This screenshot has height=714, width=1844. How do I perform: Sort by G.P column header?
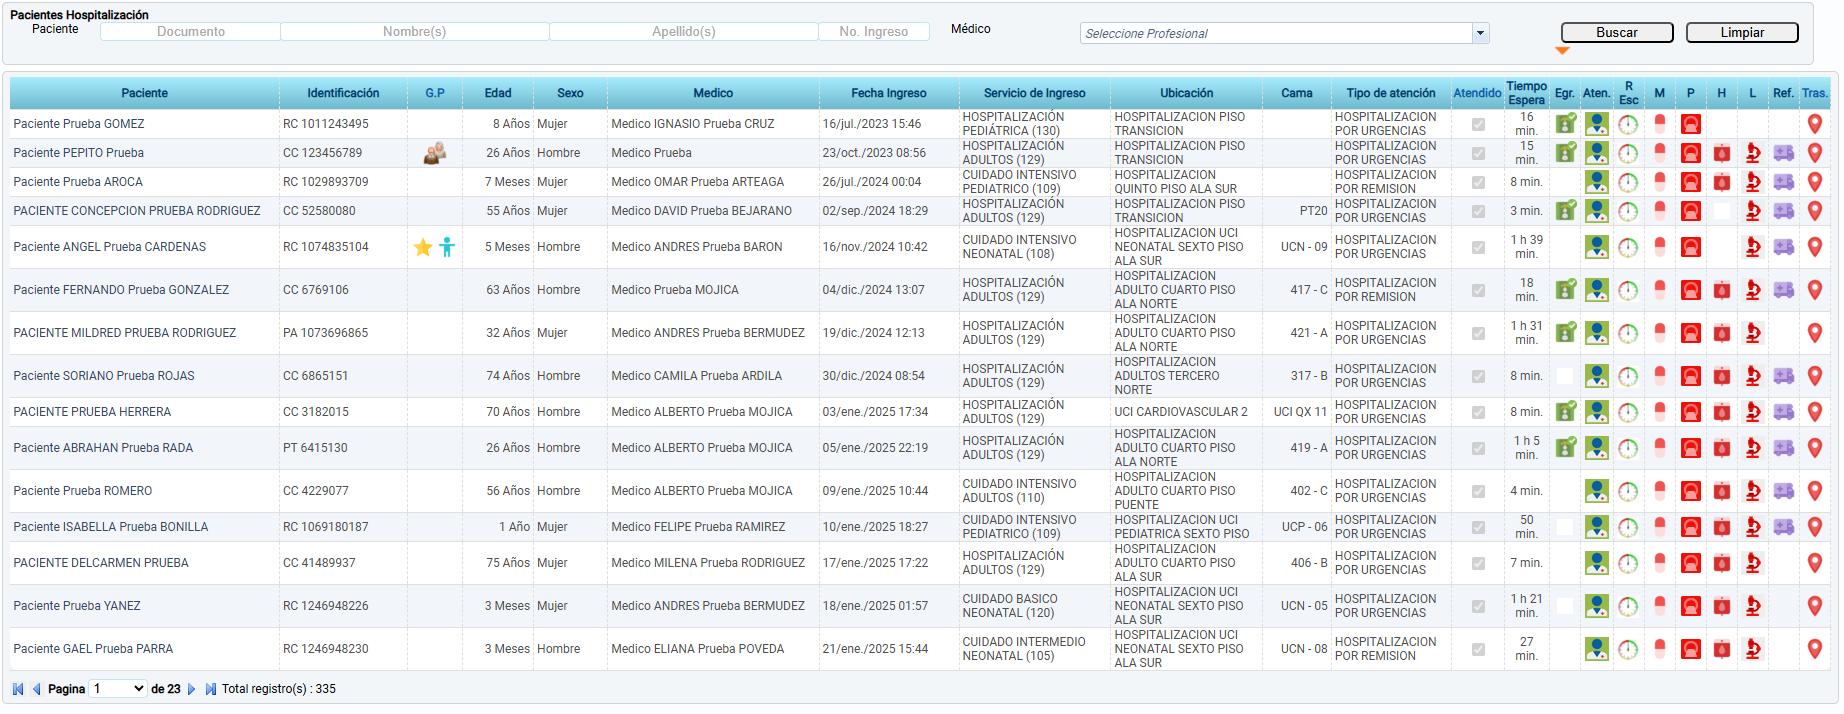coord(435,93)
